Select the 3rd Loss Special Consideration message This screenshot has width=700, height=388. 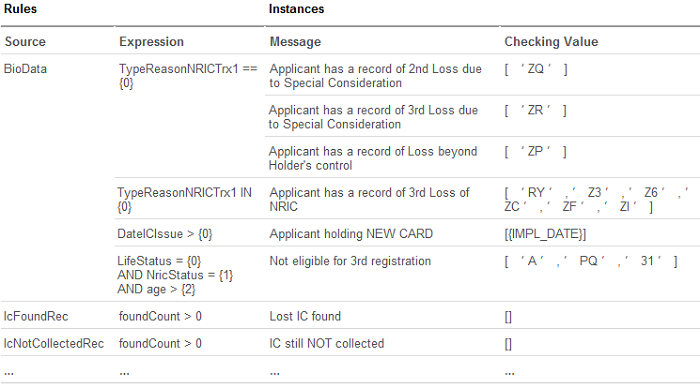click(373, 117)
